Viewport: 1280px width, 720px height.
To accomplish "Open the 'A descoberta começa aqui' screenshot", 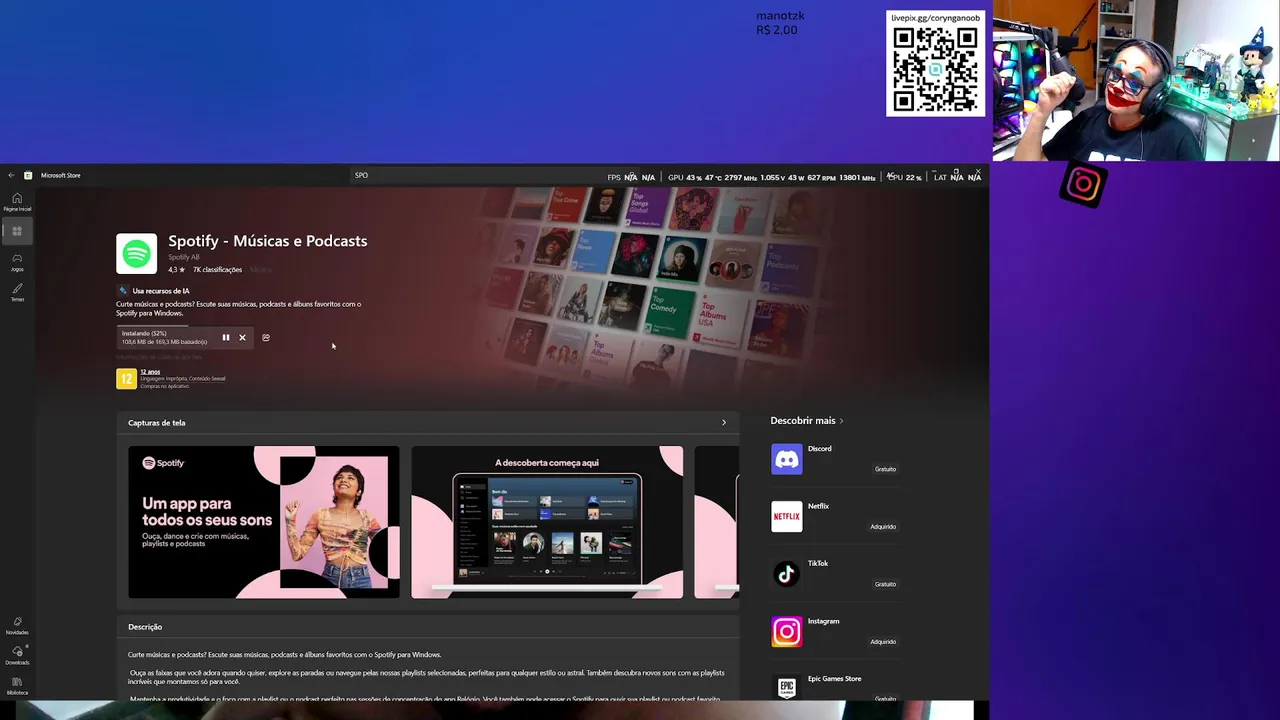I will [x=547, y=522].
